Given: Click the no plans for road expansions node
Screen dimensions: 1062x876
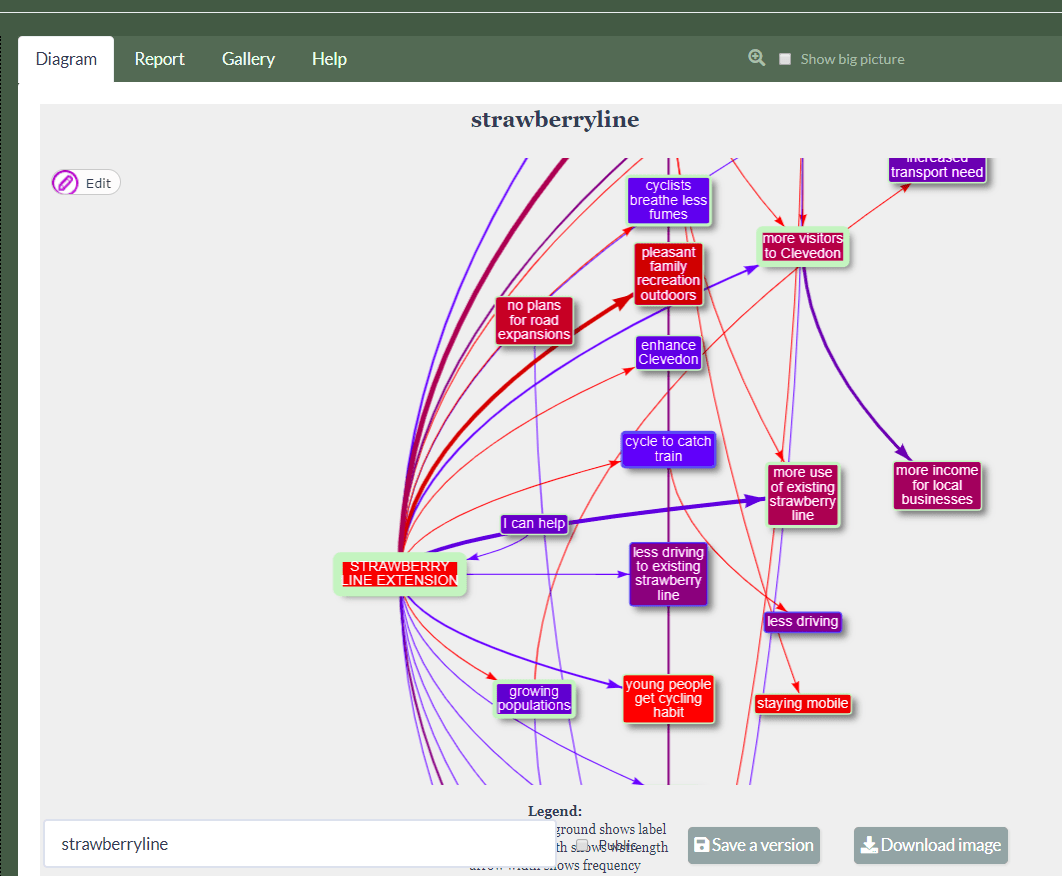Looking at the screenshot, I should pyautogui.click(x=534, y=320).
